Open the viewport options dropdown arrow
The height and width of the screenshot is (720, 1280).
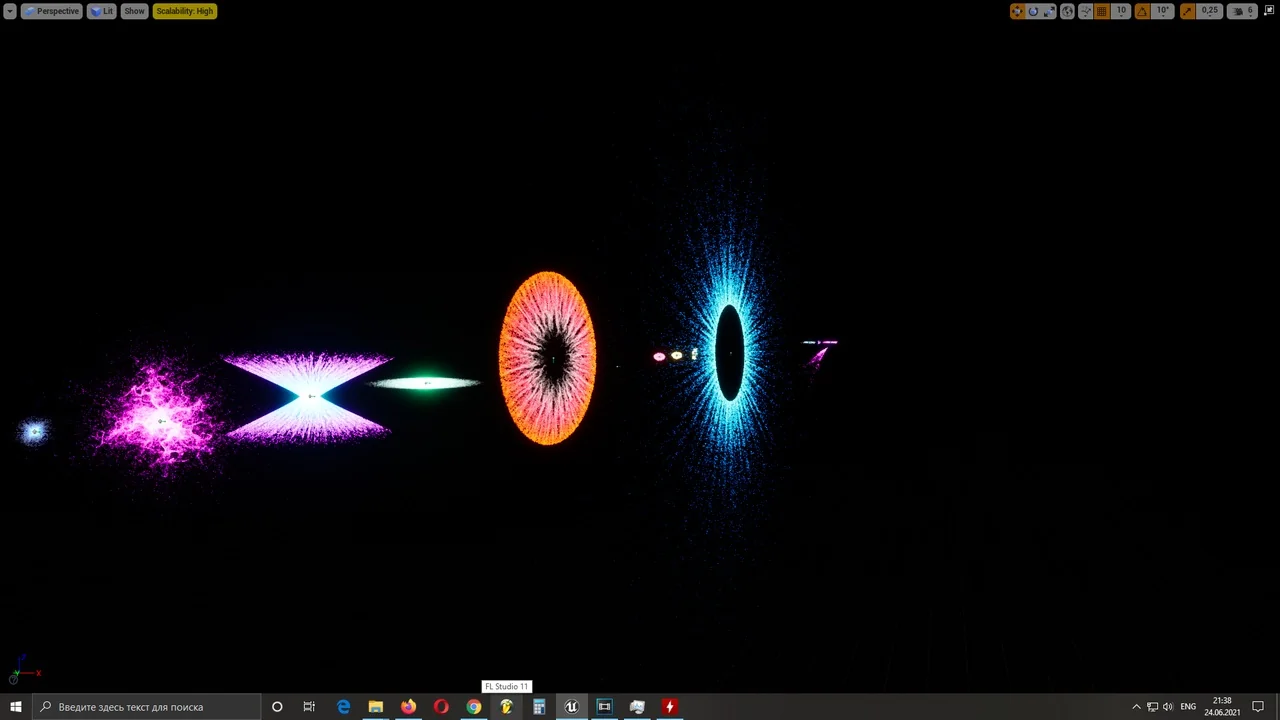10,11
